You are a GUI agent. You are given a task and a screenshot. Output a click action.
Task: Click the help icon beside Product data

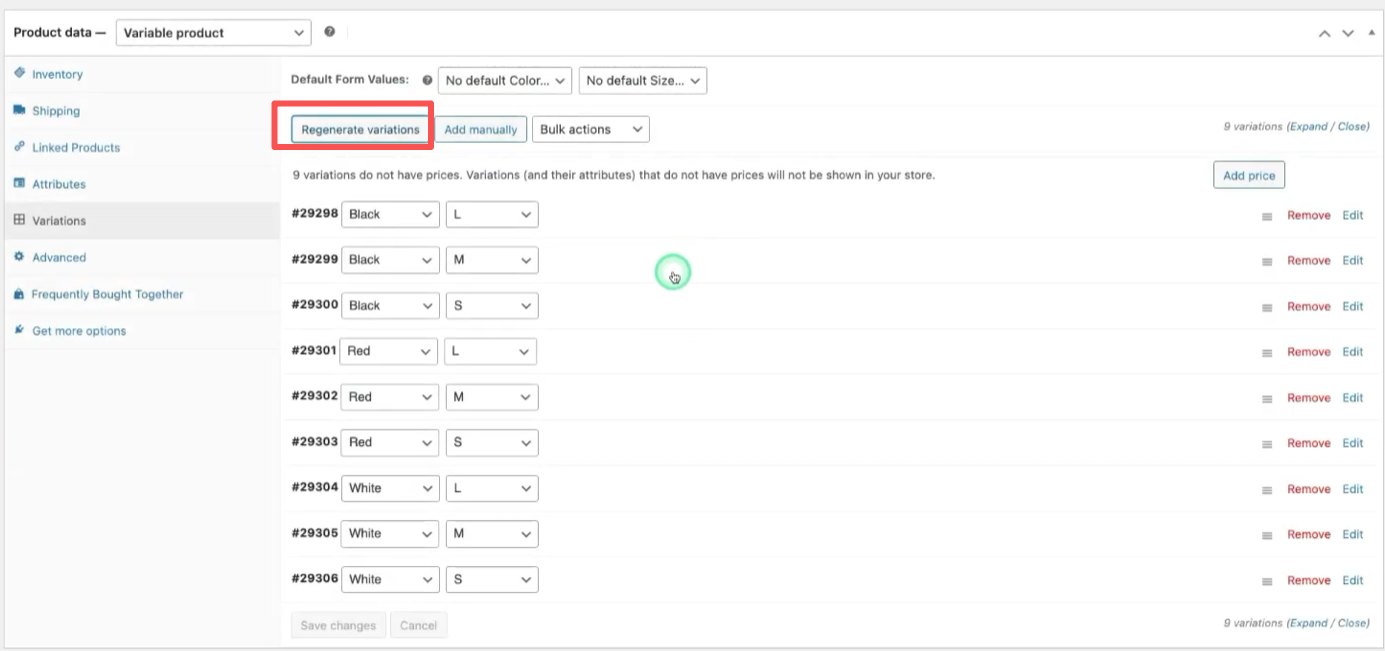point(329,31)
